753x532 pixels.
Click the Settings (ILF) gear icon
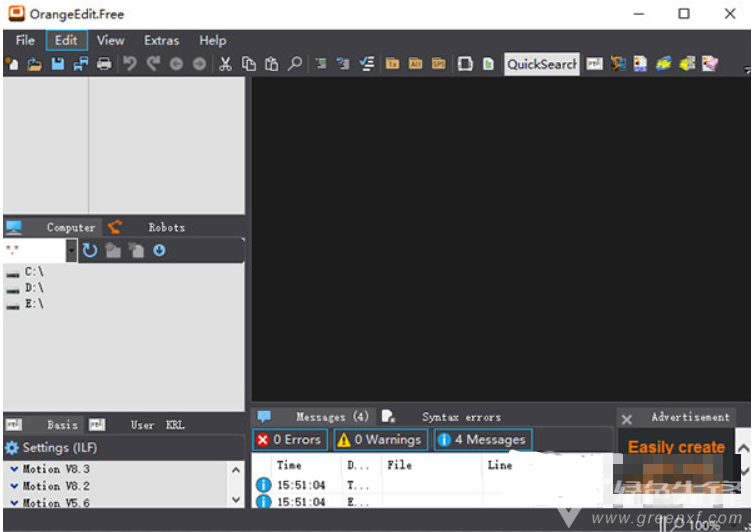[12, 448]
